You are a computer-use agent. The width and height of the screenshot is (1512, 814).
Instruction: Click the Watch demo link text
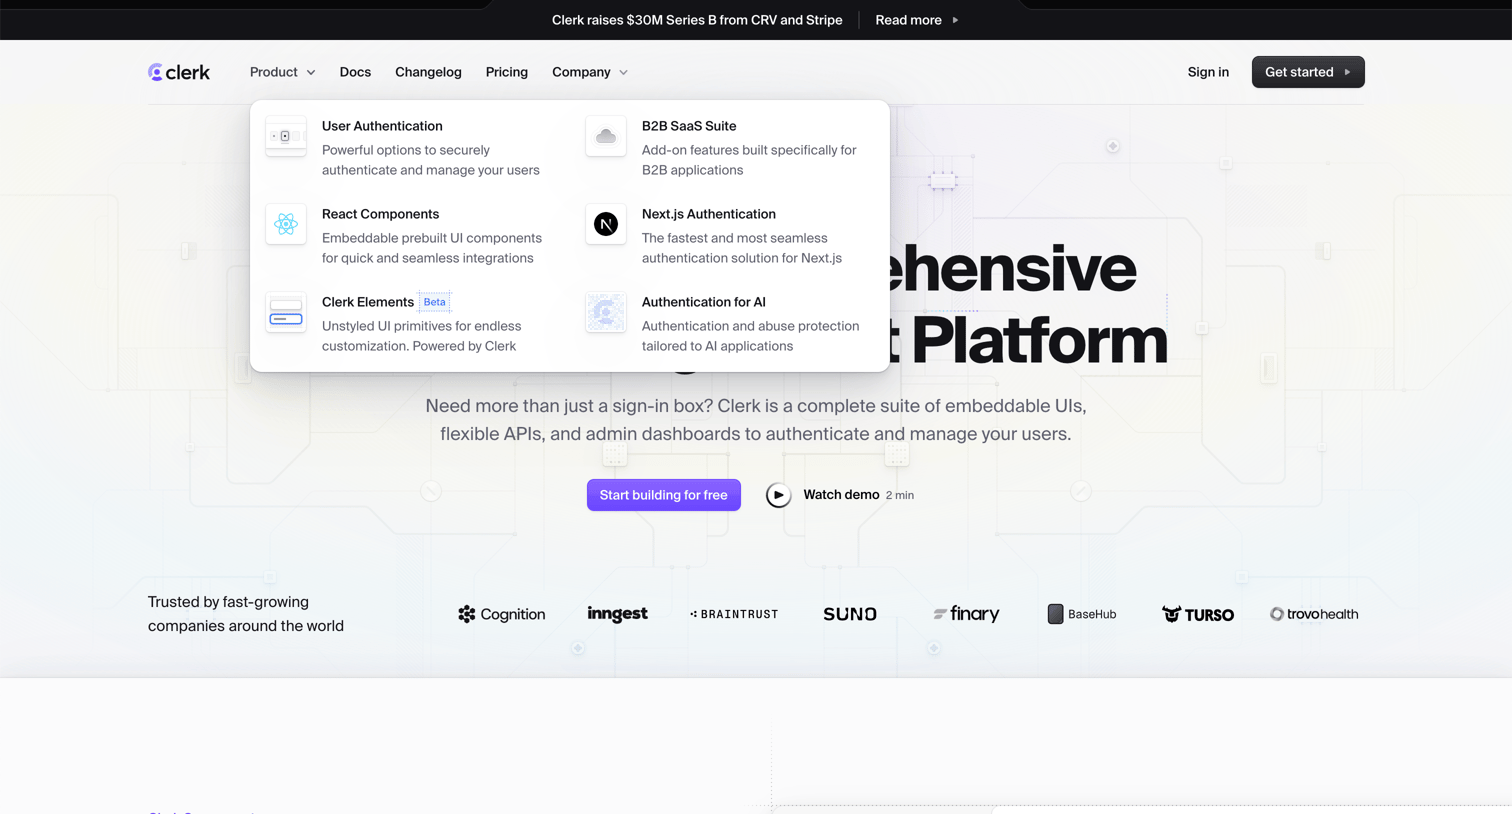841,495
